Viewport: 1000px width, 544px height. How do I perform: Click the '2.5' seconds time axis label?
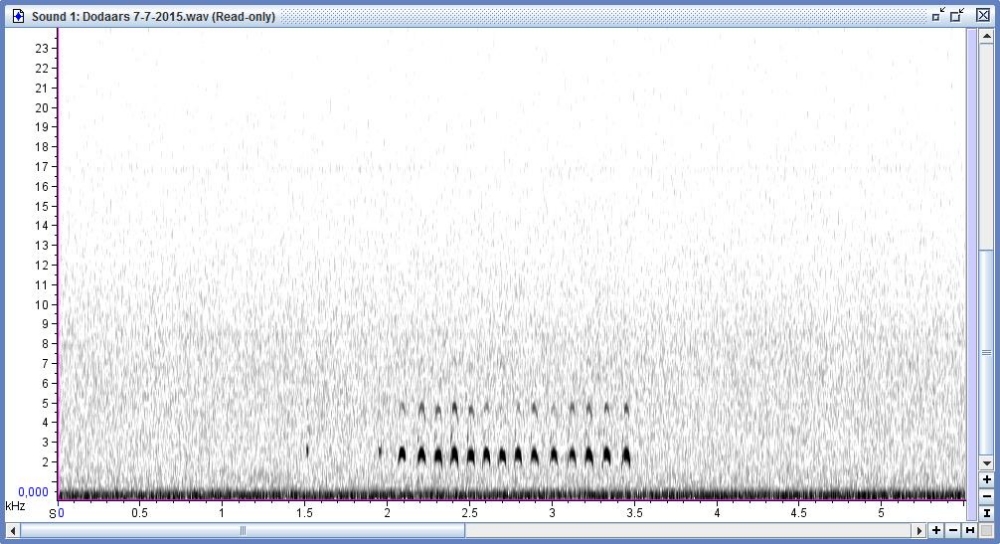coord(469,513)
